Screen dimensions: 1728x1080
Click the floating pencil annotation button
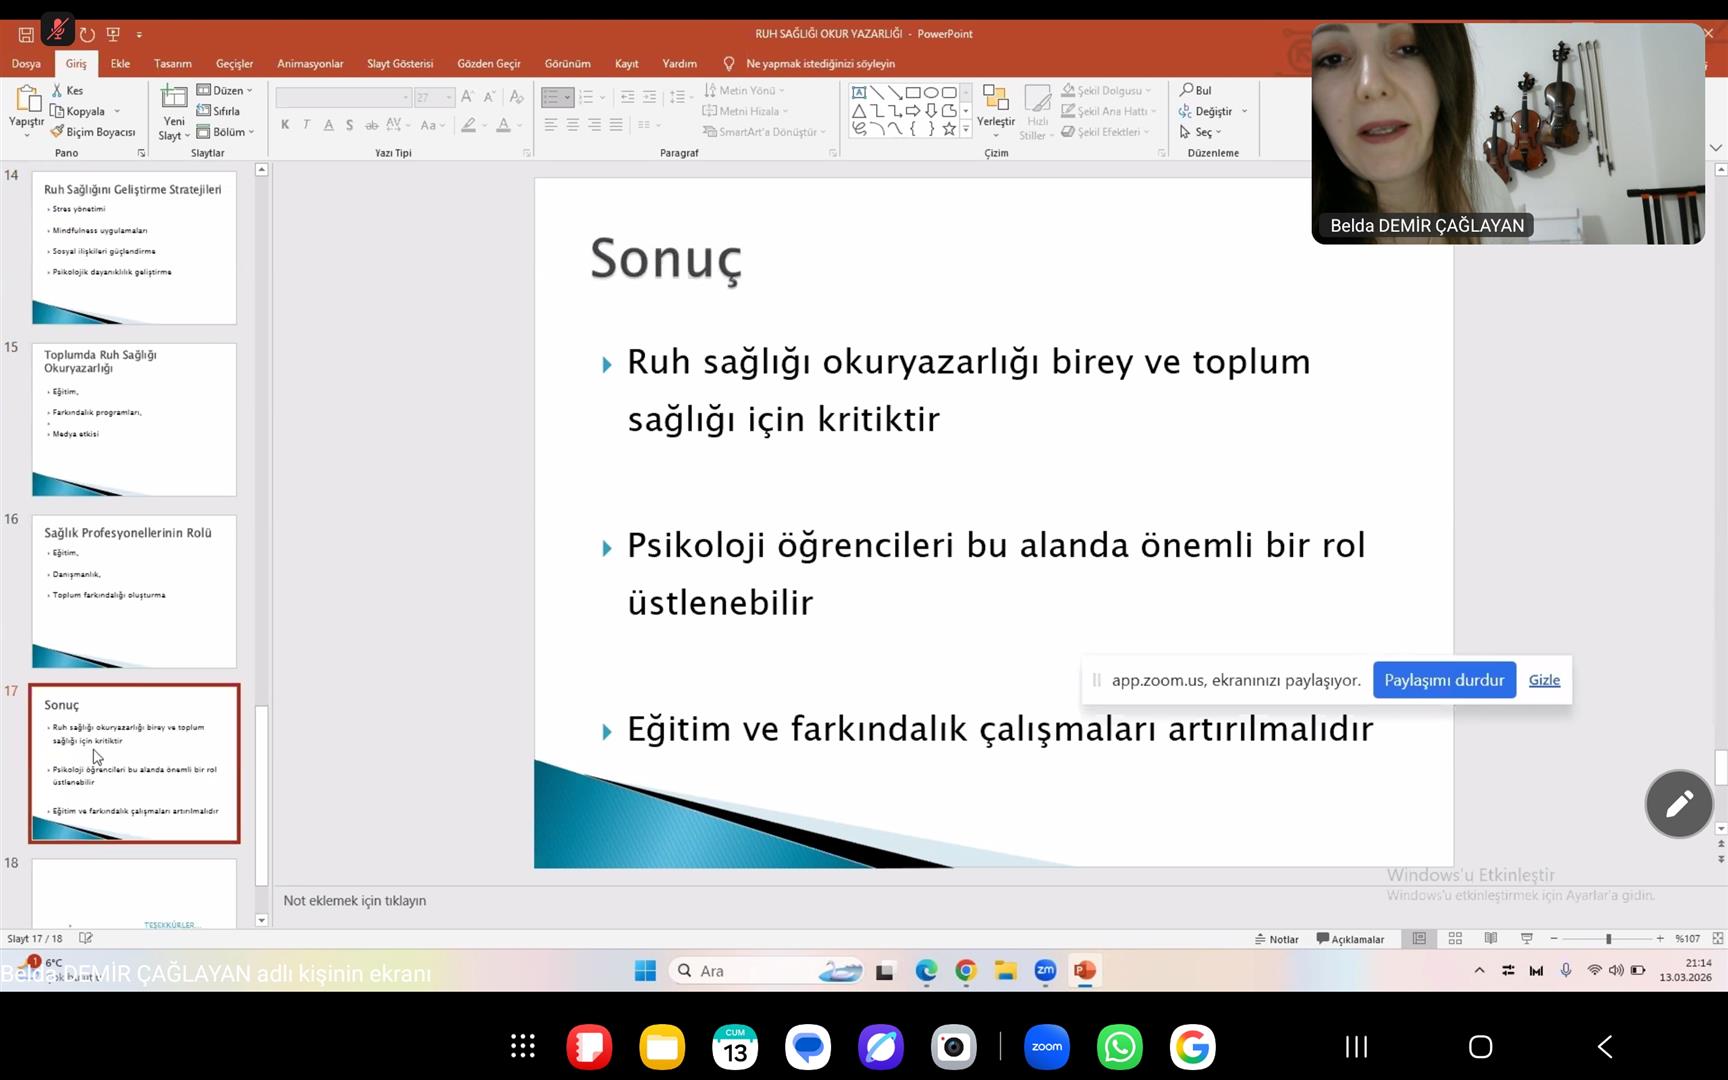coord(1679,803)
